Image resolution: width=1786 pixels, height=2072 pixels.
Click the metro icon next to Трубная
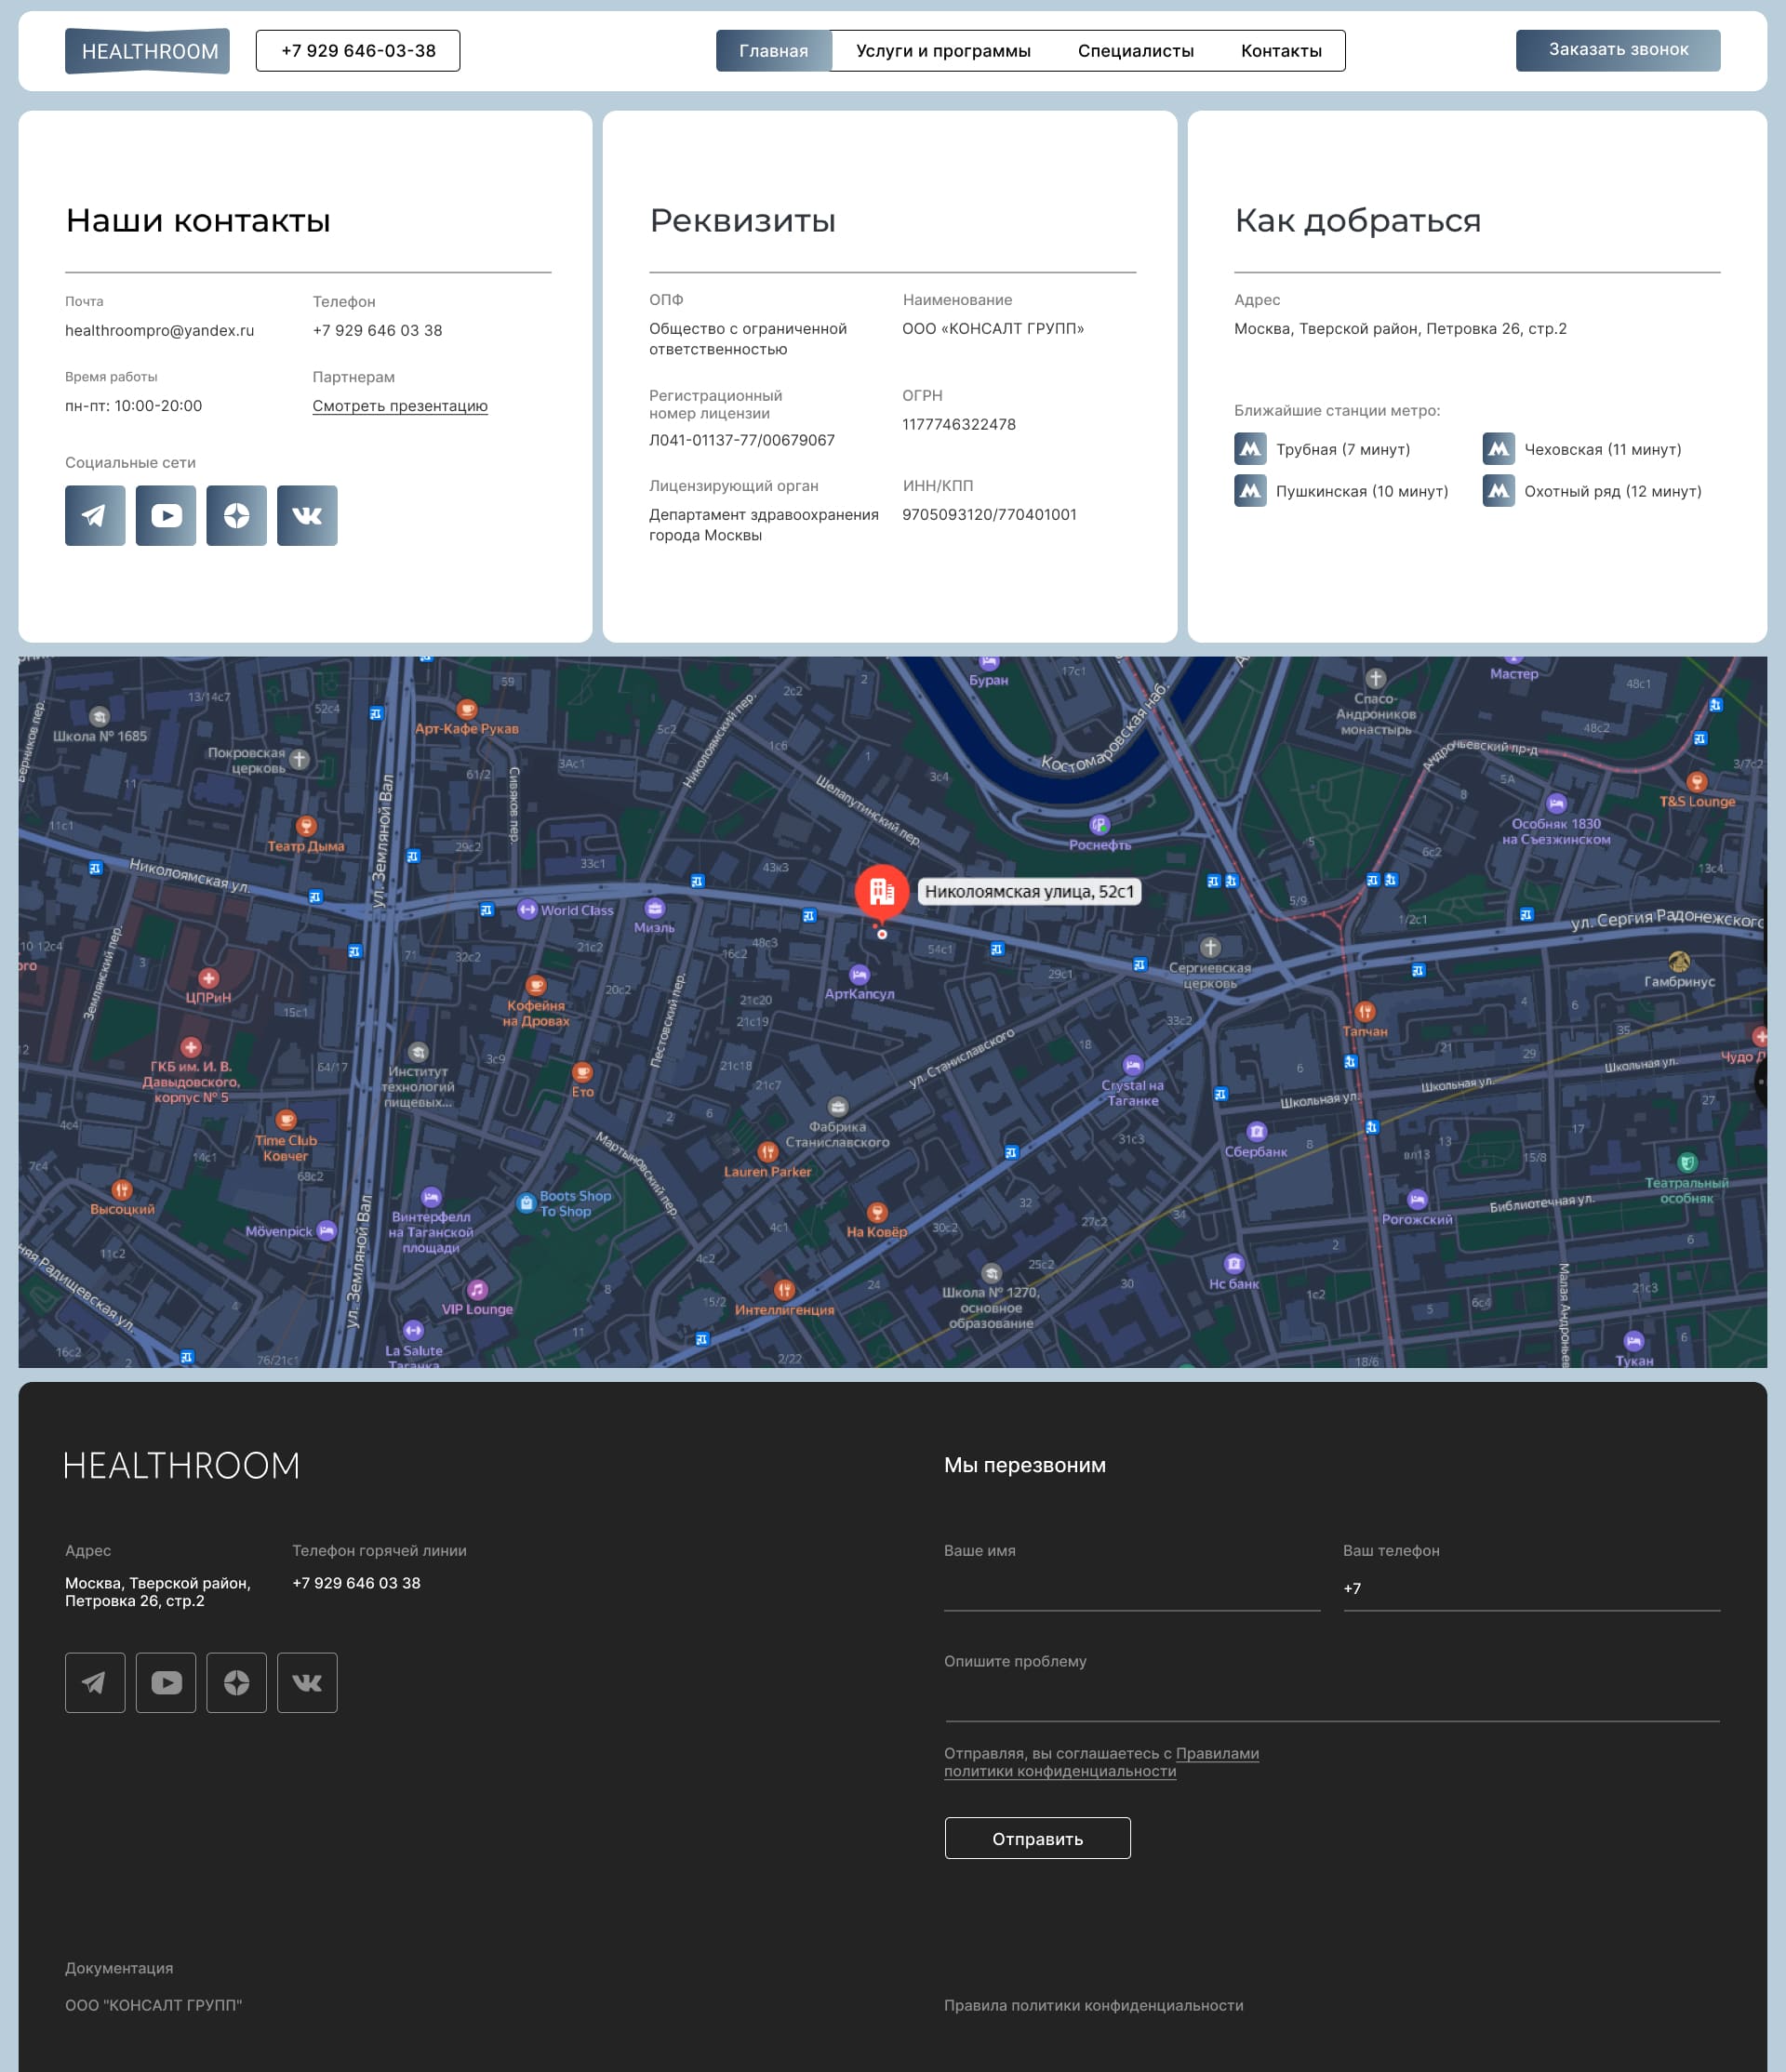coord(1250,449)
